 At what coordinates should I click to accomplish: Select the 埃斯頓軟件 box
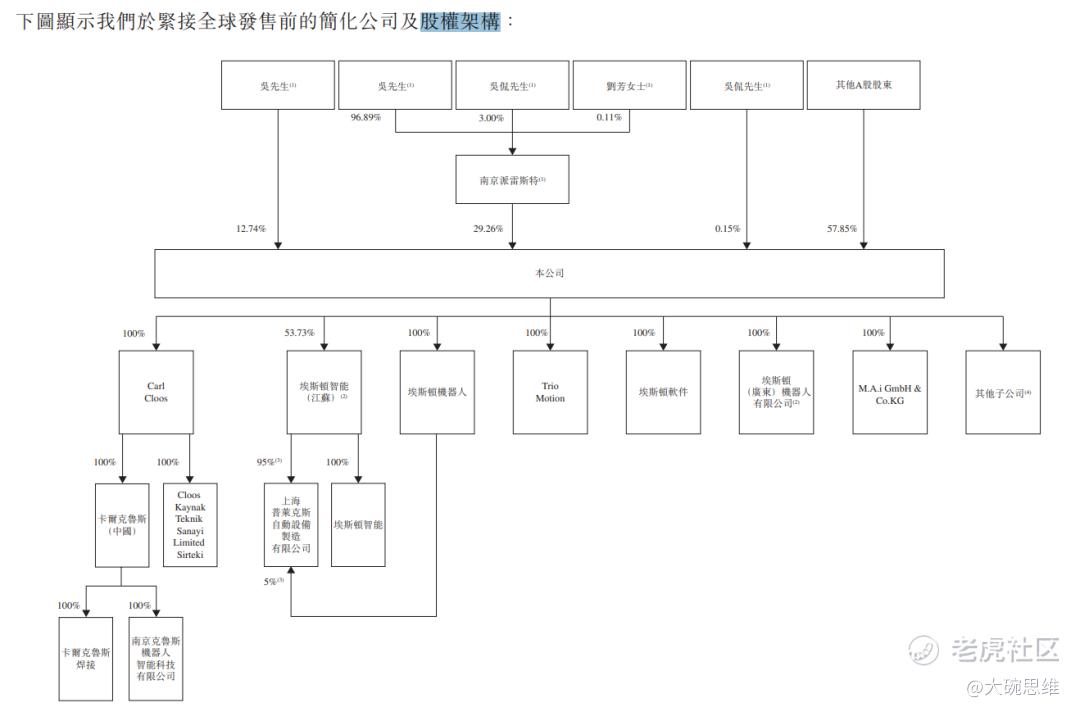click(663, 392)
